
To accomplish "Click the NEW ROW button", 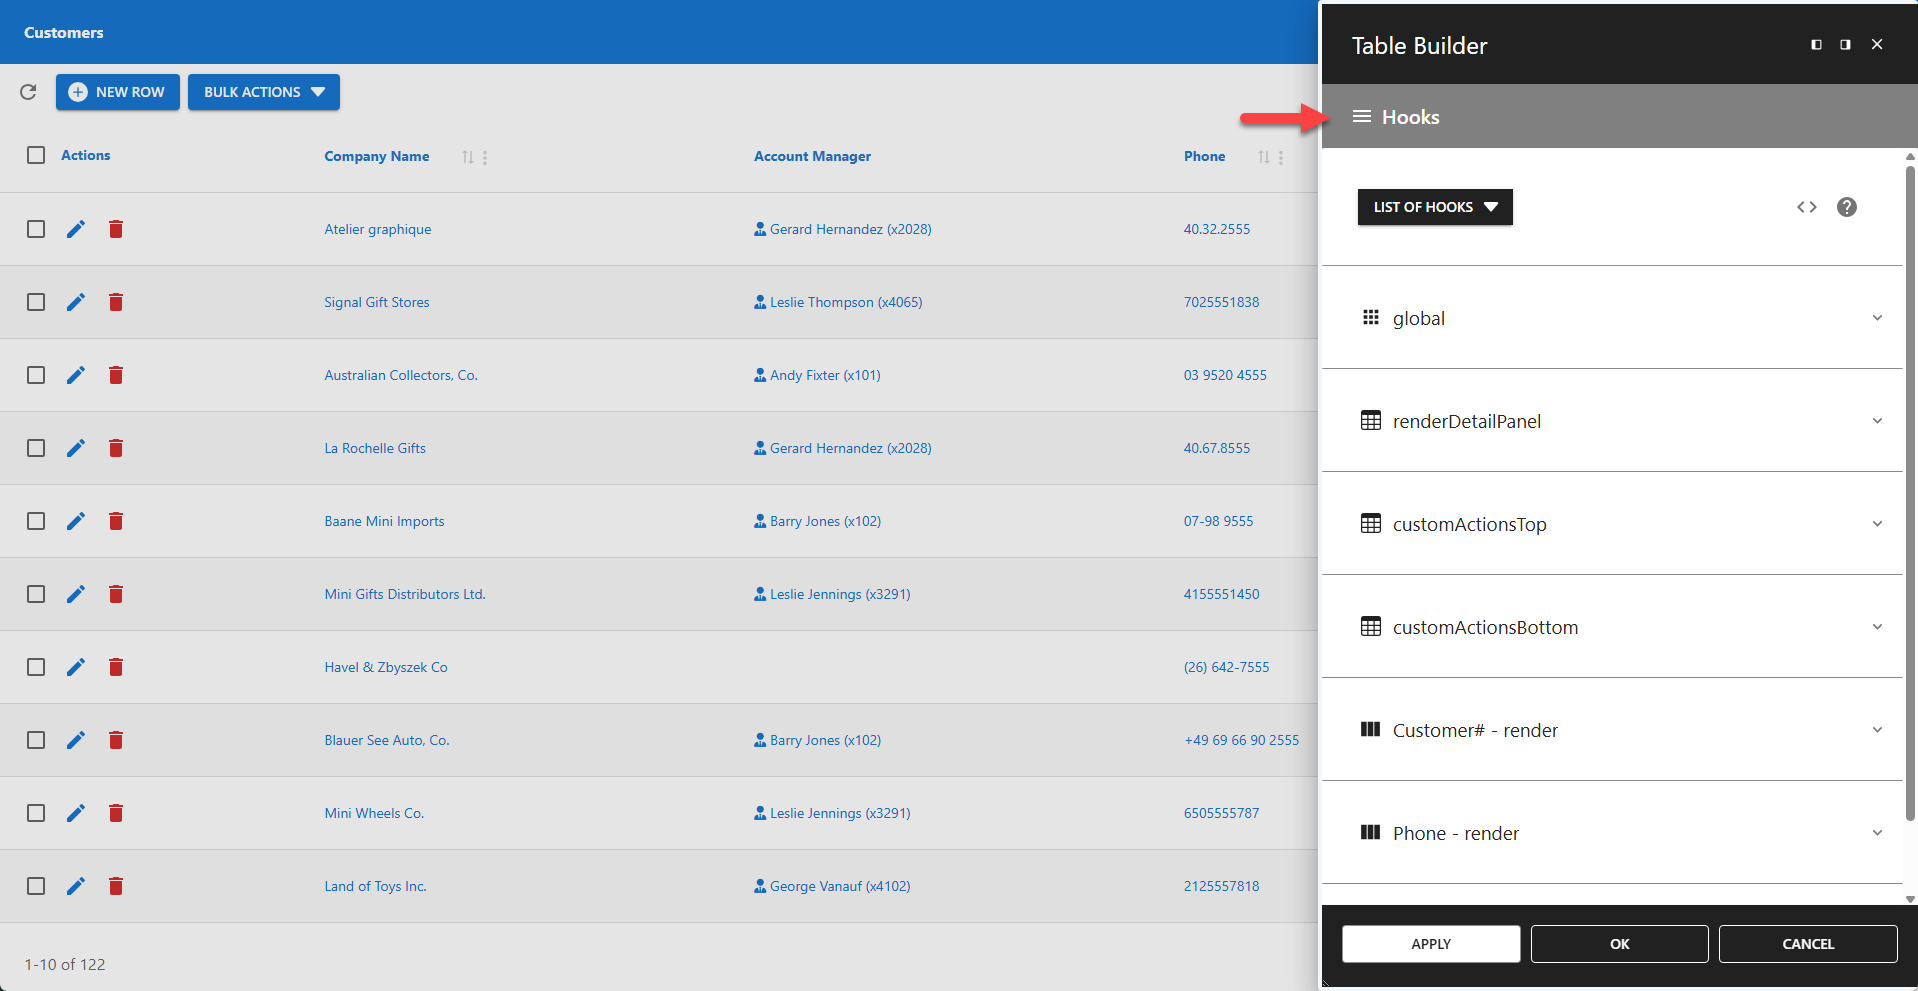I will (117, 92).
